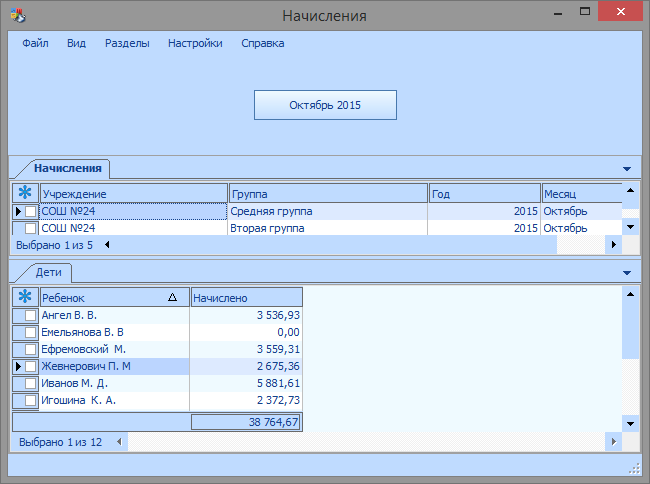Viewport: 650px width, 484px height.
Task: Collapse the Дети panel with its dropdown arrow
Action: 627,273
